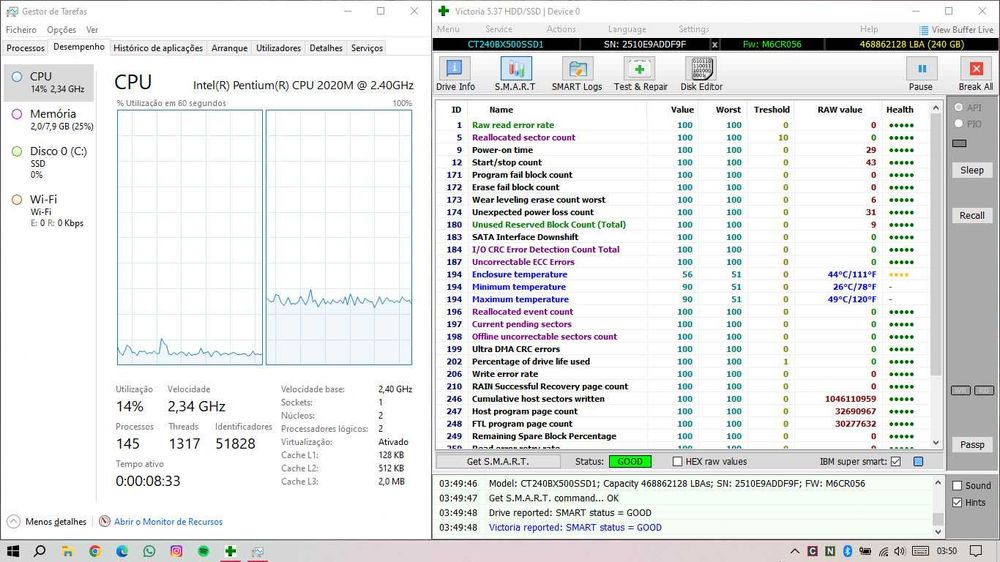Switch to the Processos tab
The image size is (1000, 562).
tap(26, 48)
